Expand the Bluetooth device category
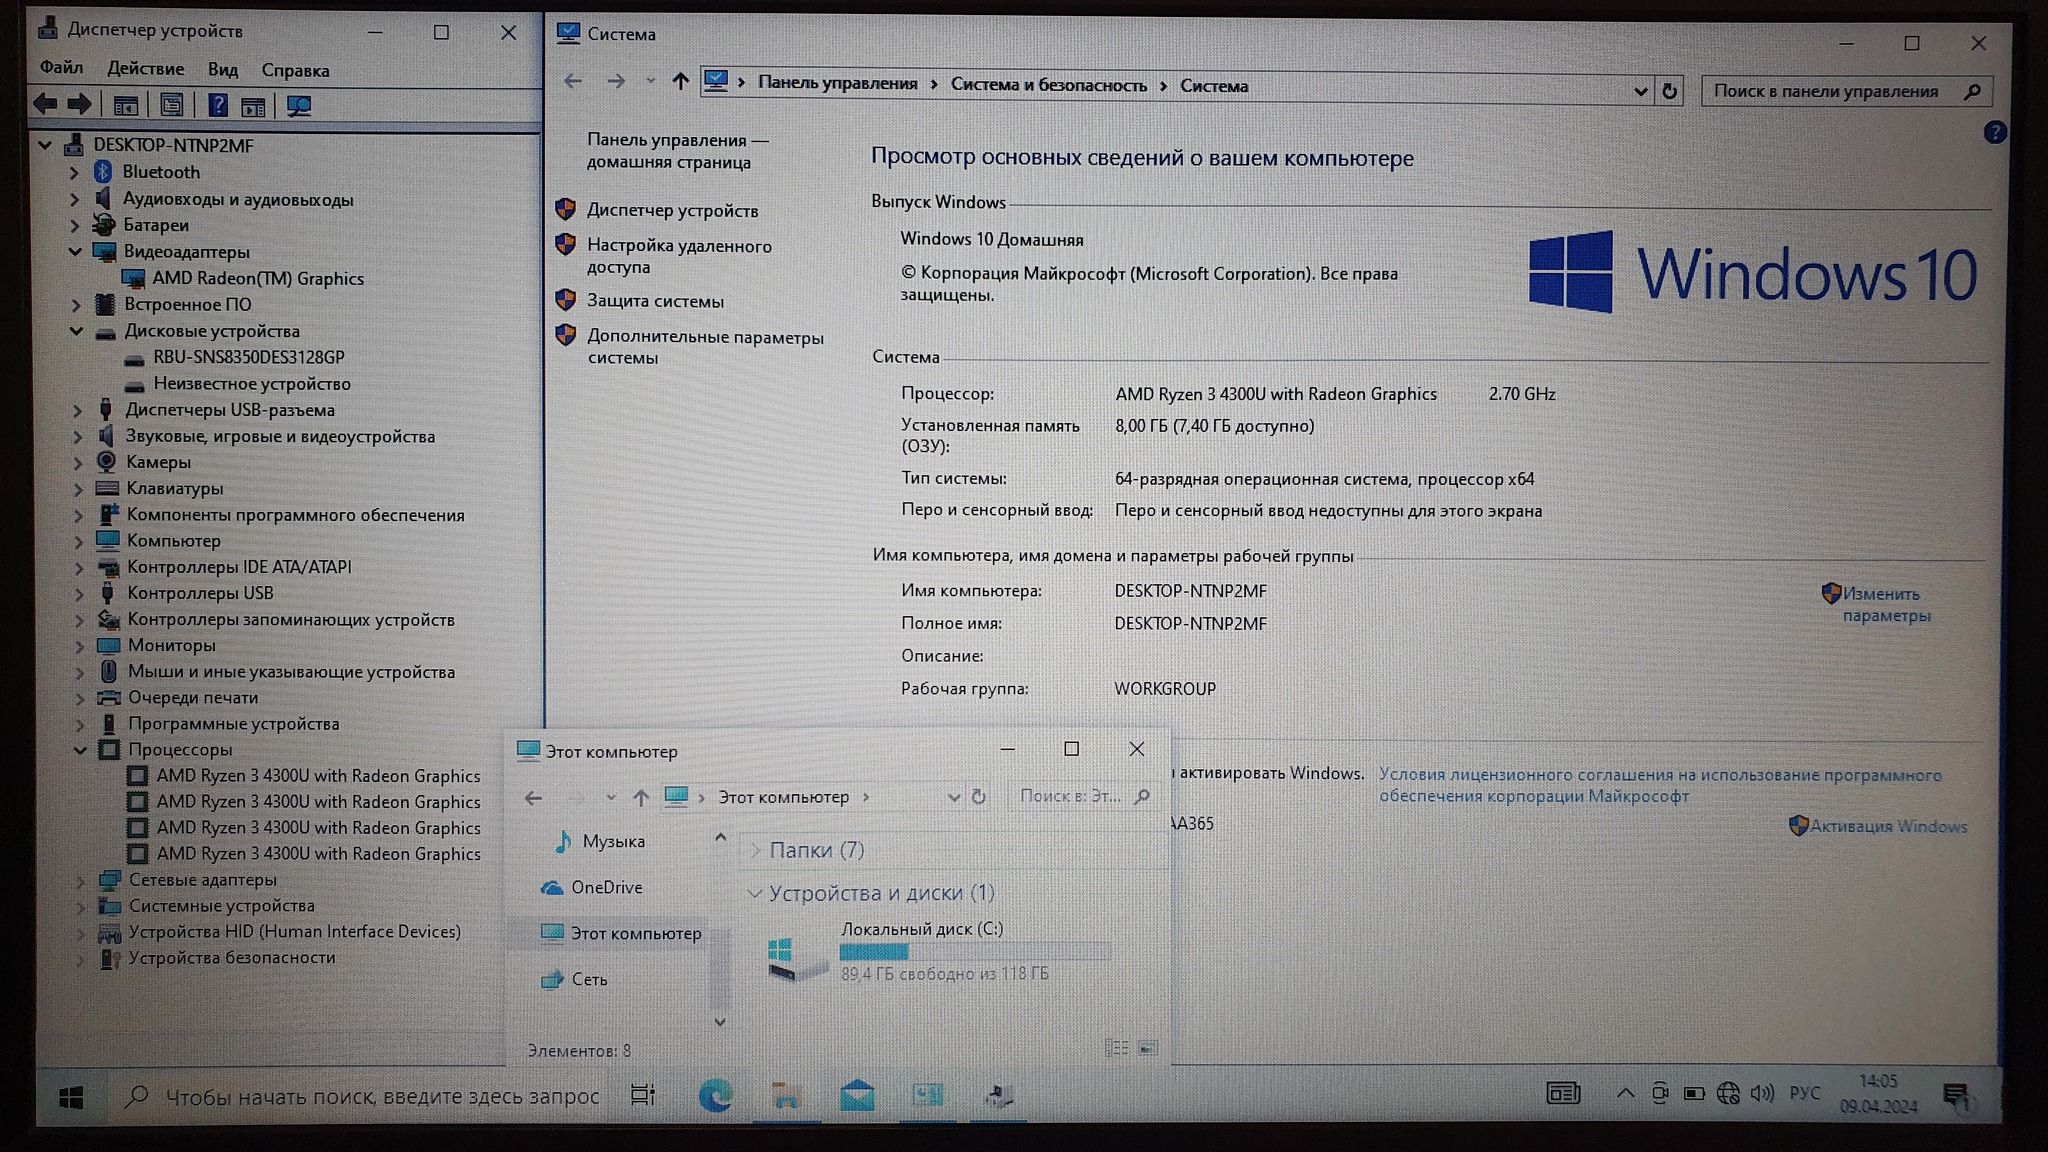This screenshot has width=2048, height=1152. [x=74, y=172]
